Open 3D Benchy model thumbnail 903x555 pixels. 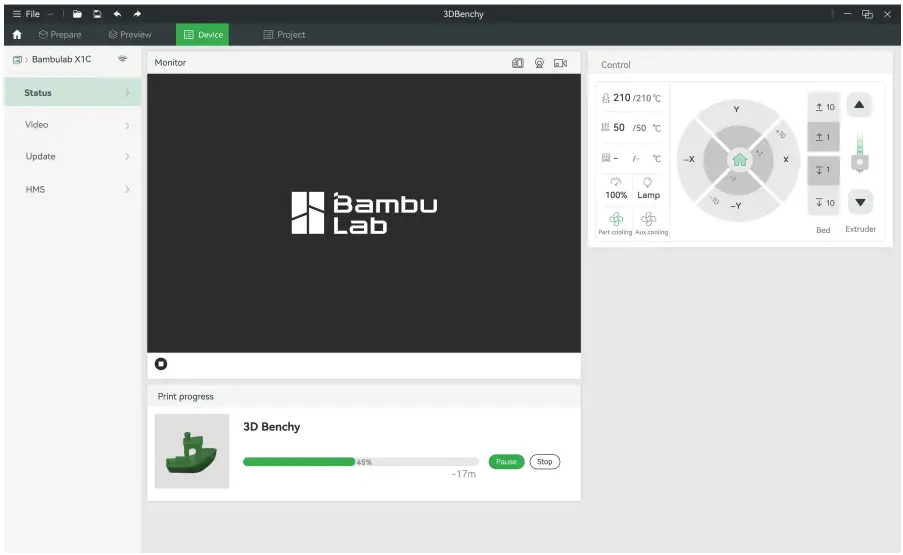[192, 451]
